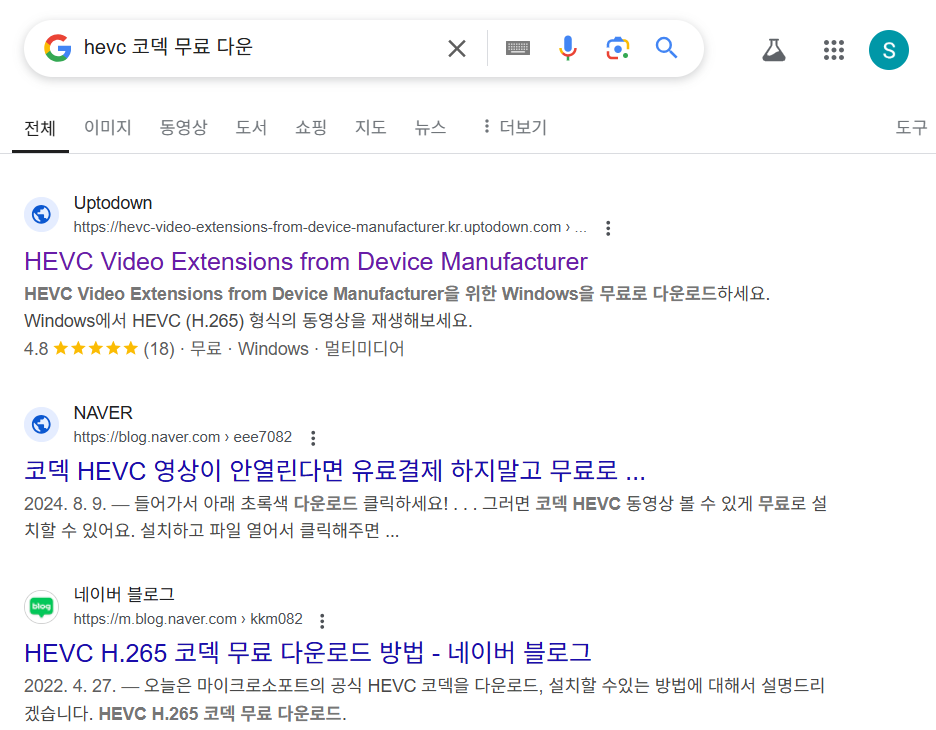Image resolution: width=936 pixels, height=730 pixels.
Task: Open the 코덱 HEVC 영상이 안열린다면 link
Action: point(335,471)
